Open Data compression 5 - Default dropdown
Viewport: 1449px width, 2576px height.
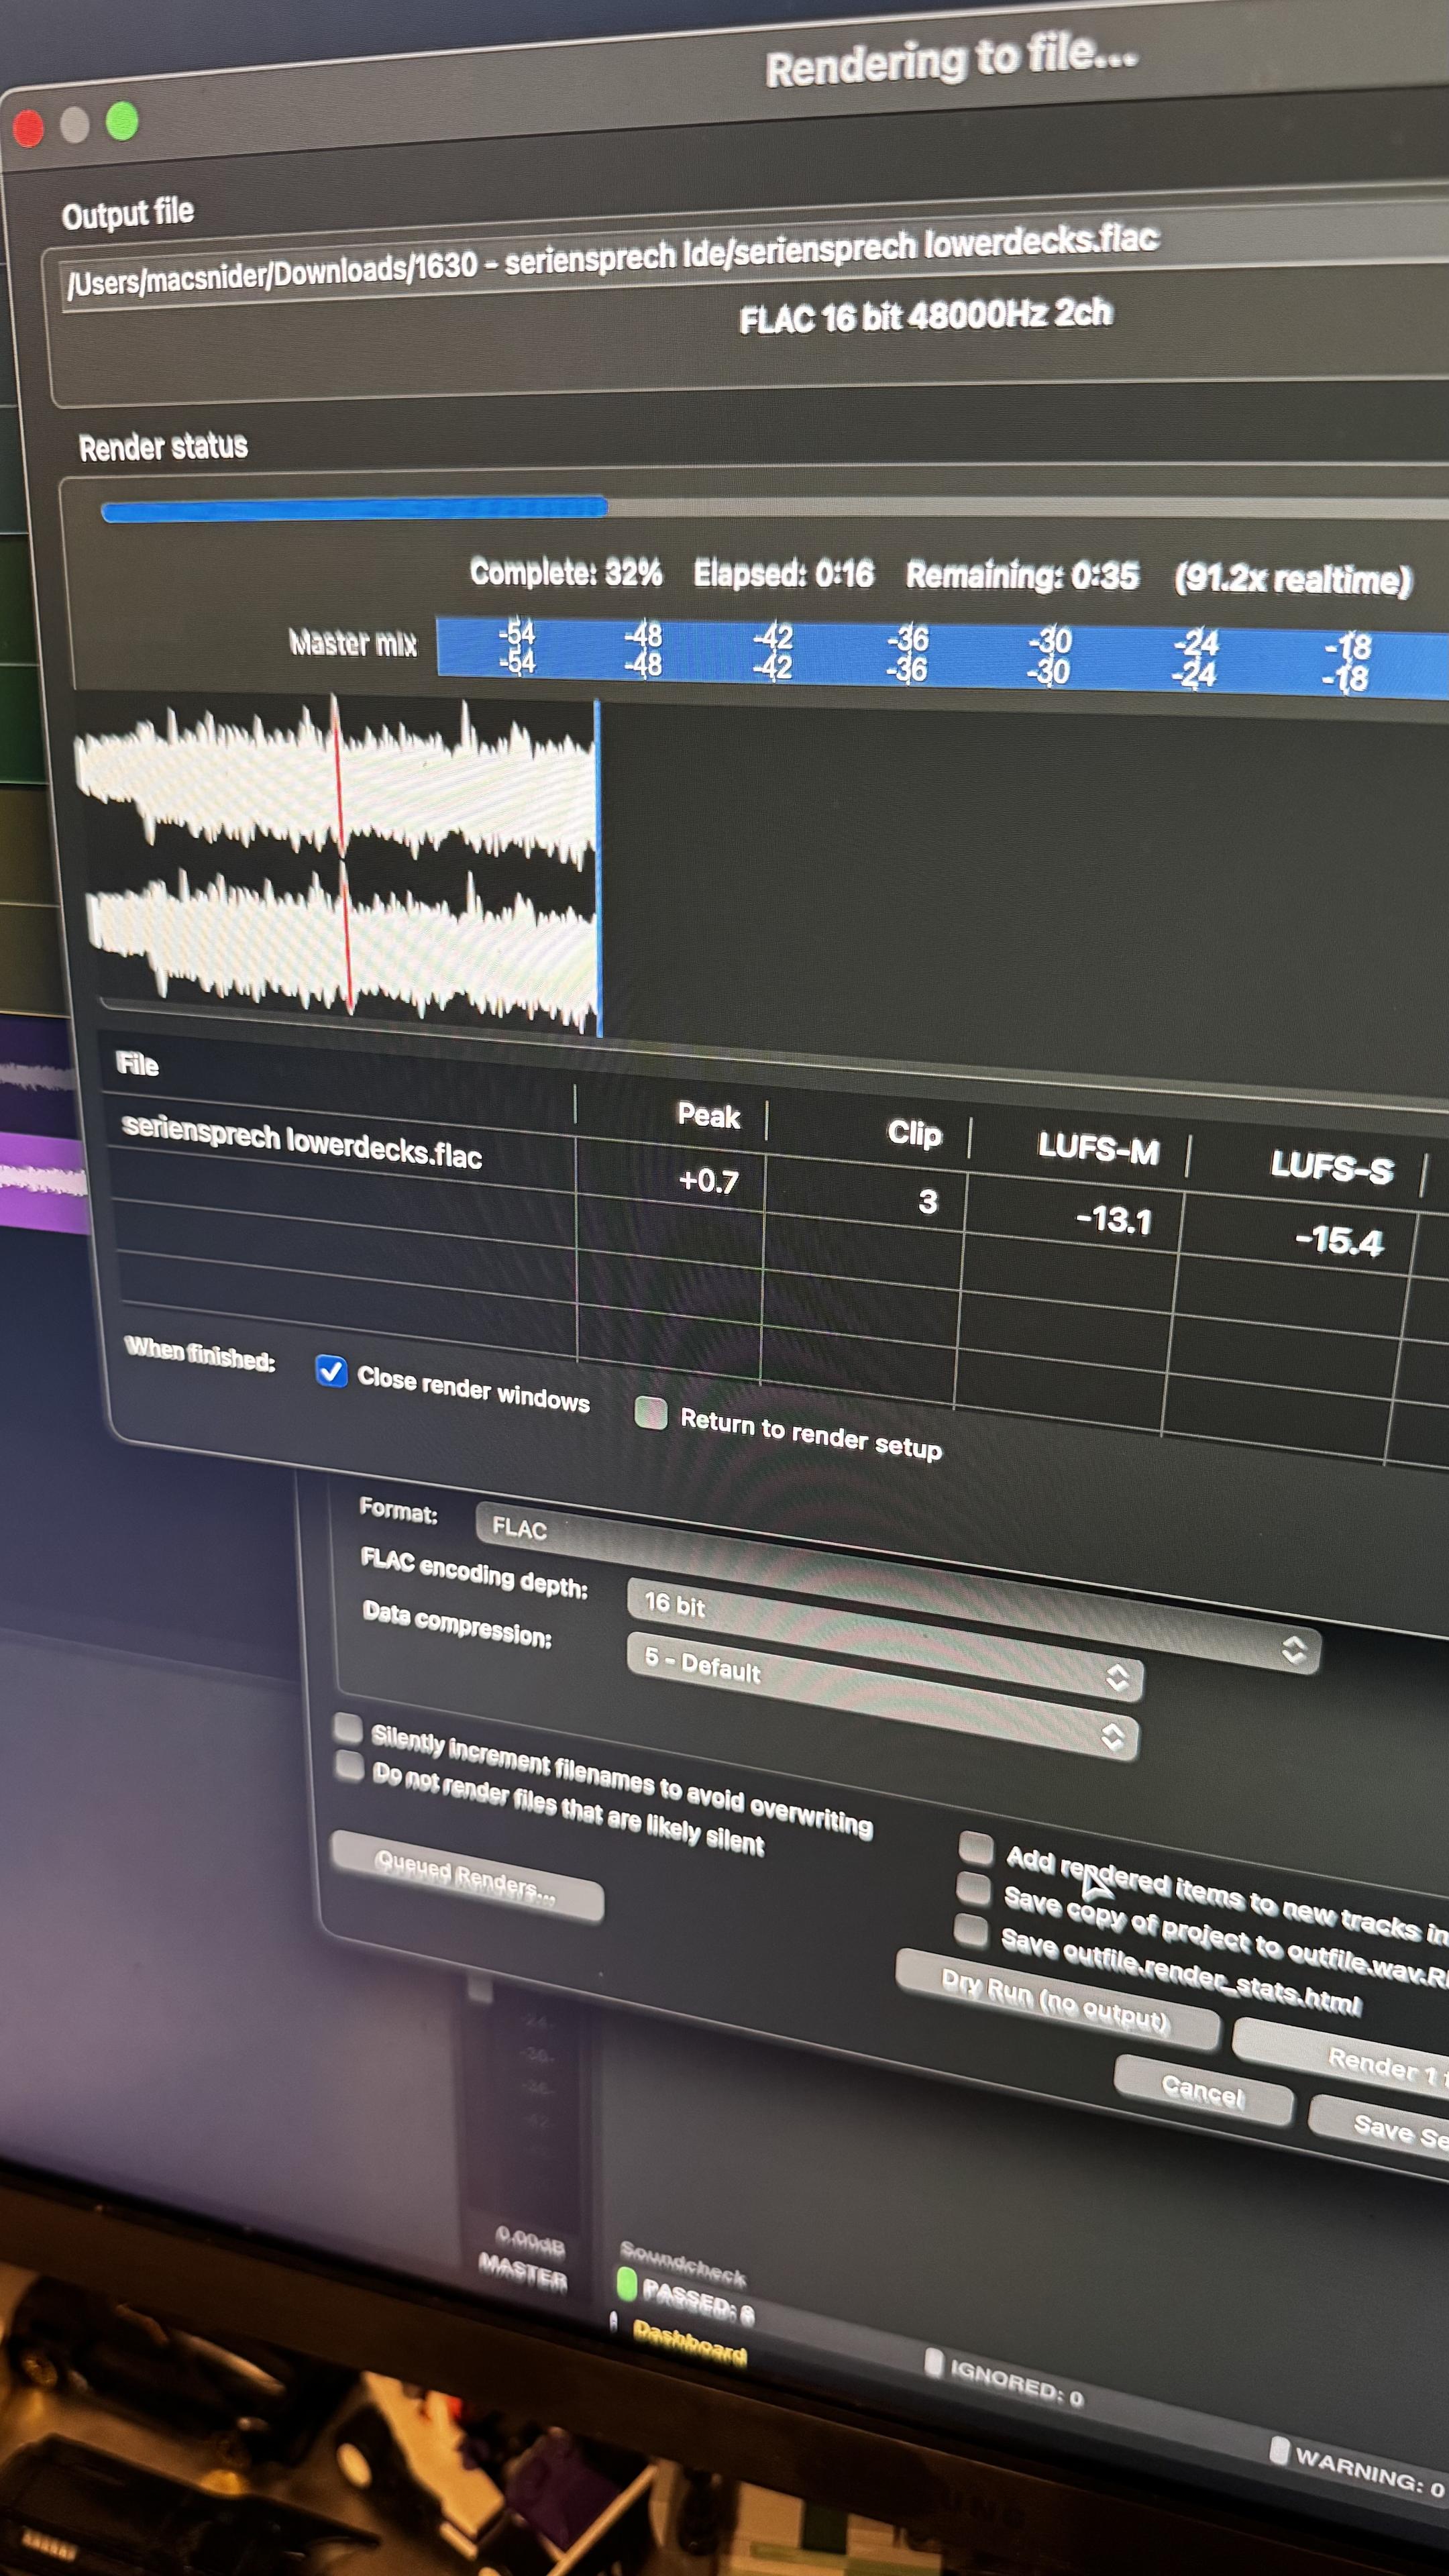[882, 1696]
